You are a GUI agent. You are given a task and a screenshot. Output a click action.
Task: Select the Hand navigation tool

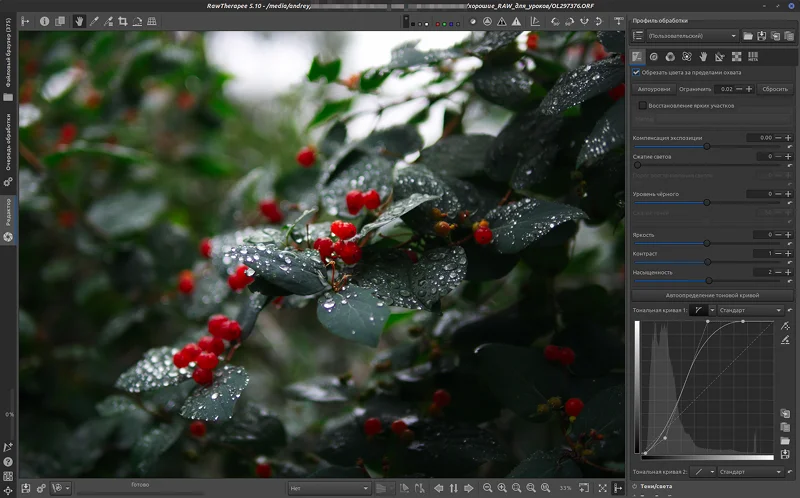click(x=79, y=20)
